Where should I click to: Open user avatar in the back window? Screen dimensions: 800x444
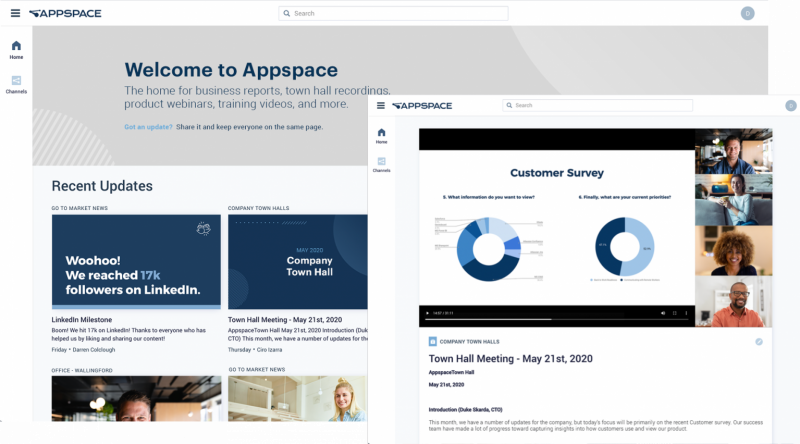click(x=747, y=13)
